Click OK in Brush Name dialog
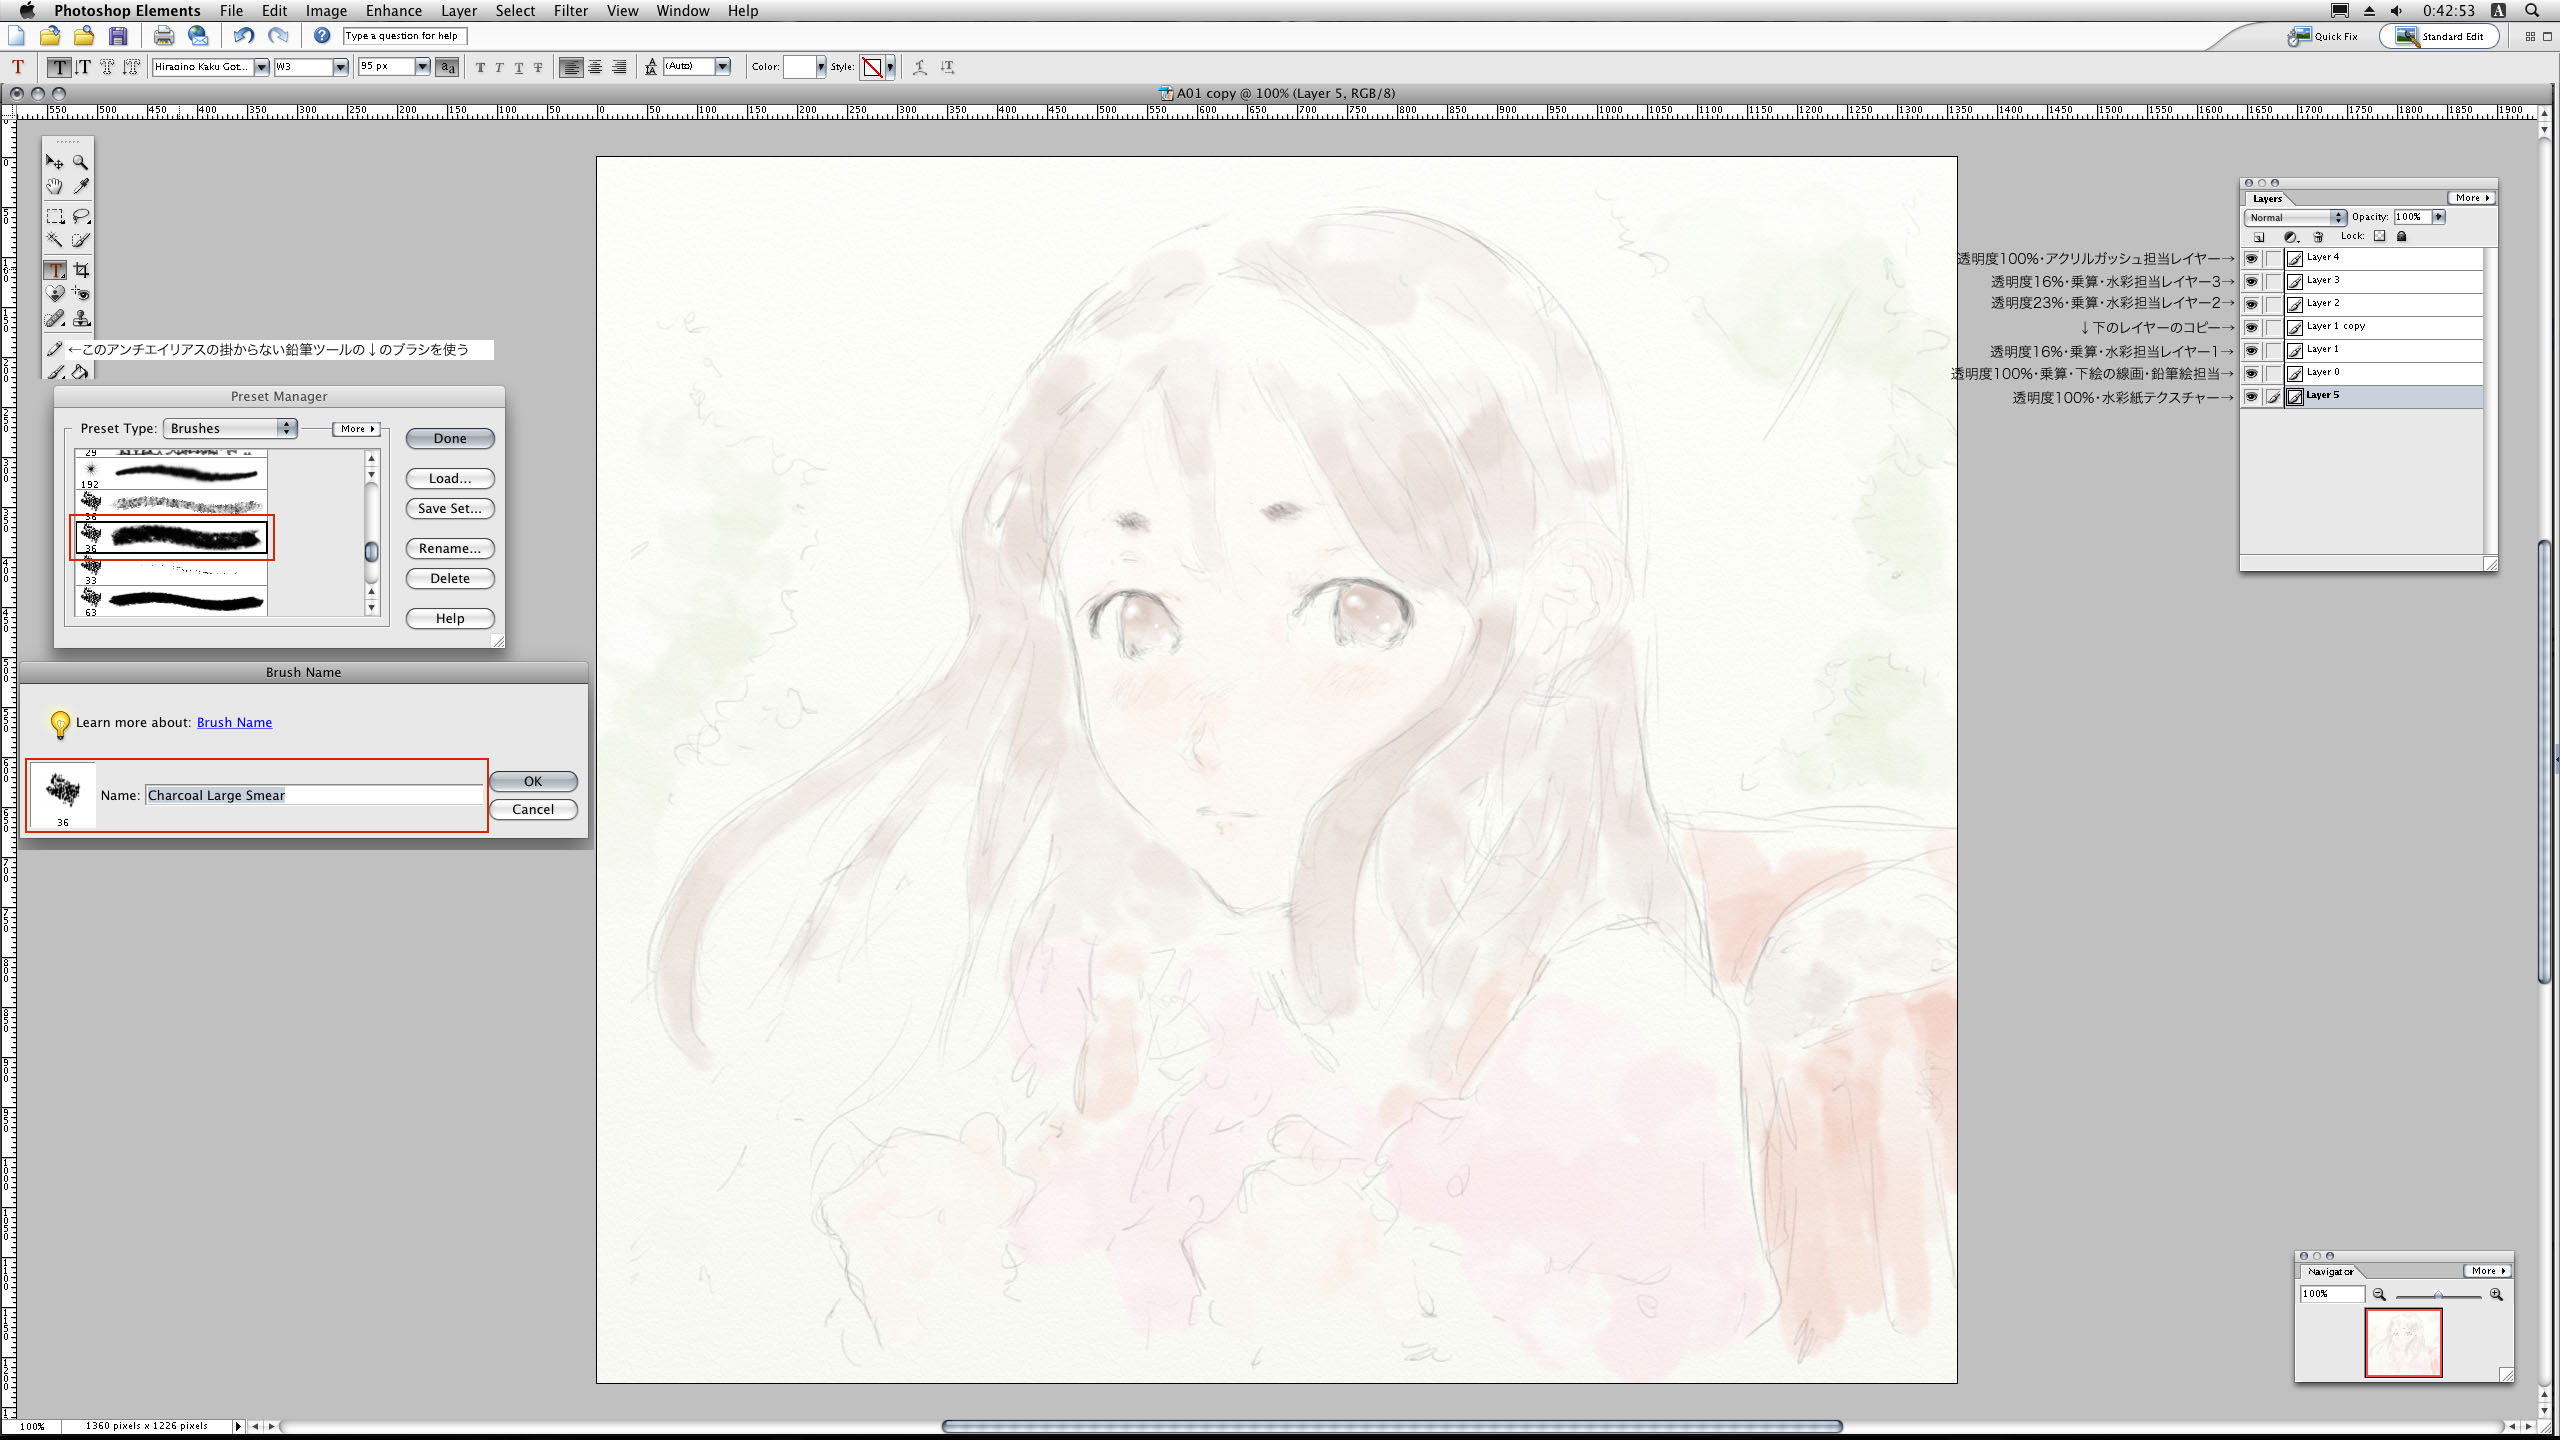This screenshot has width=2560, height=1440. point(533,781)
